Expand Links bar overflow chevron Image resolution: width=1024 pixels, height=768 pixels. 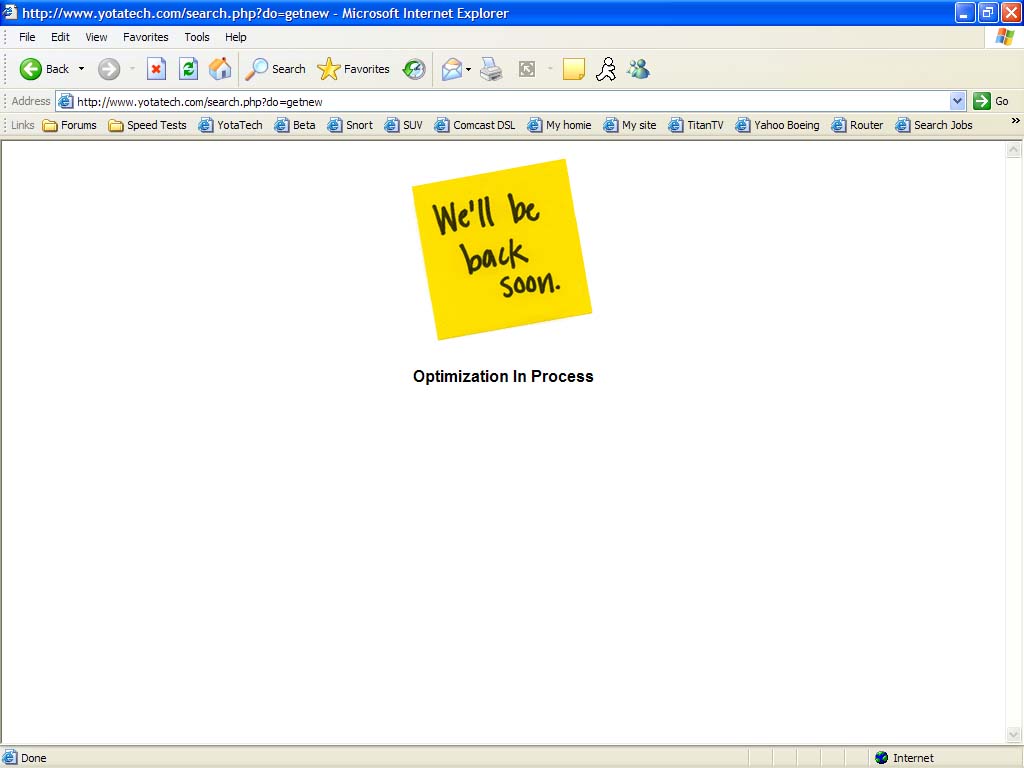1015,121
